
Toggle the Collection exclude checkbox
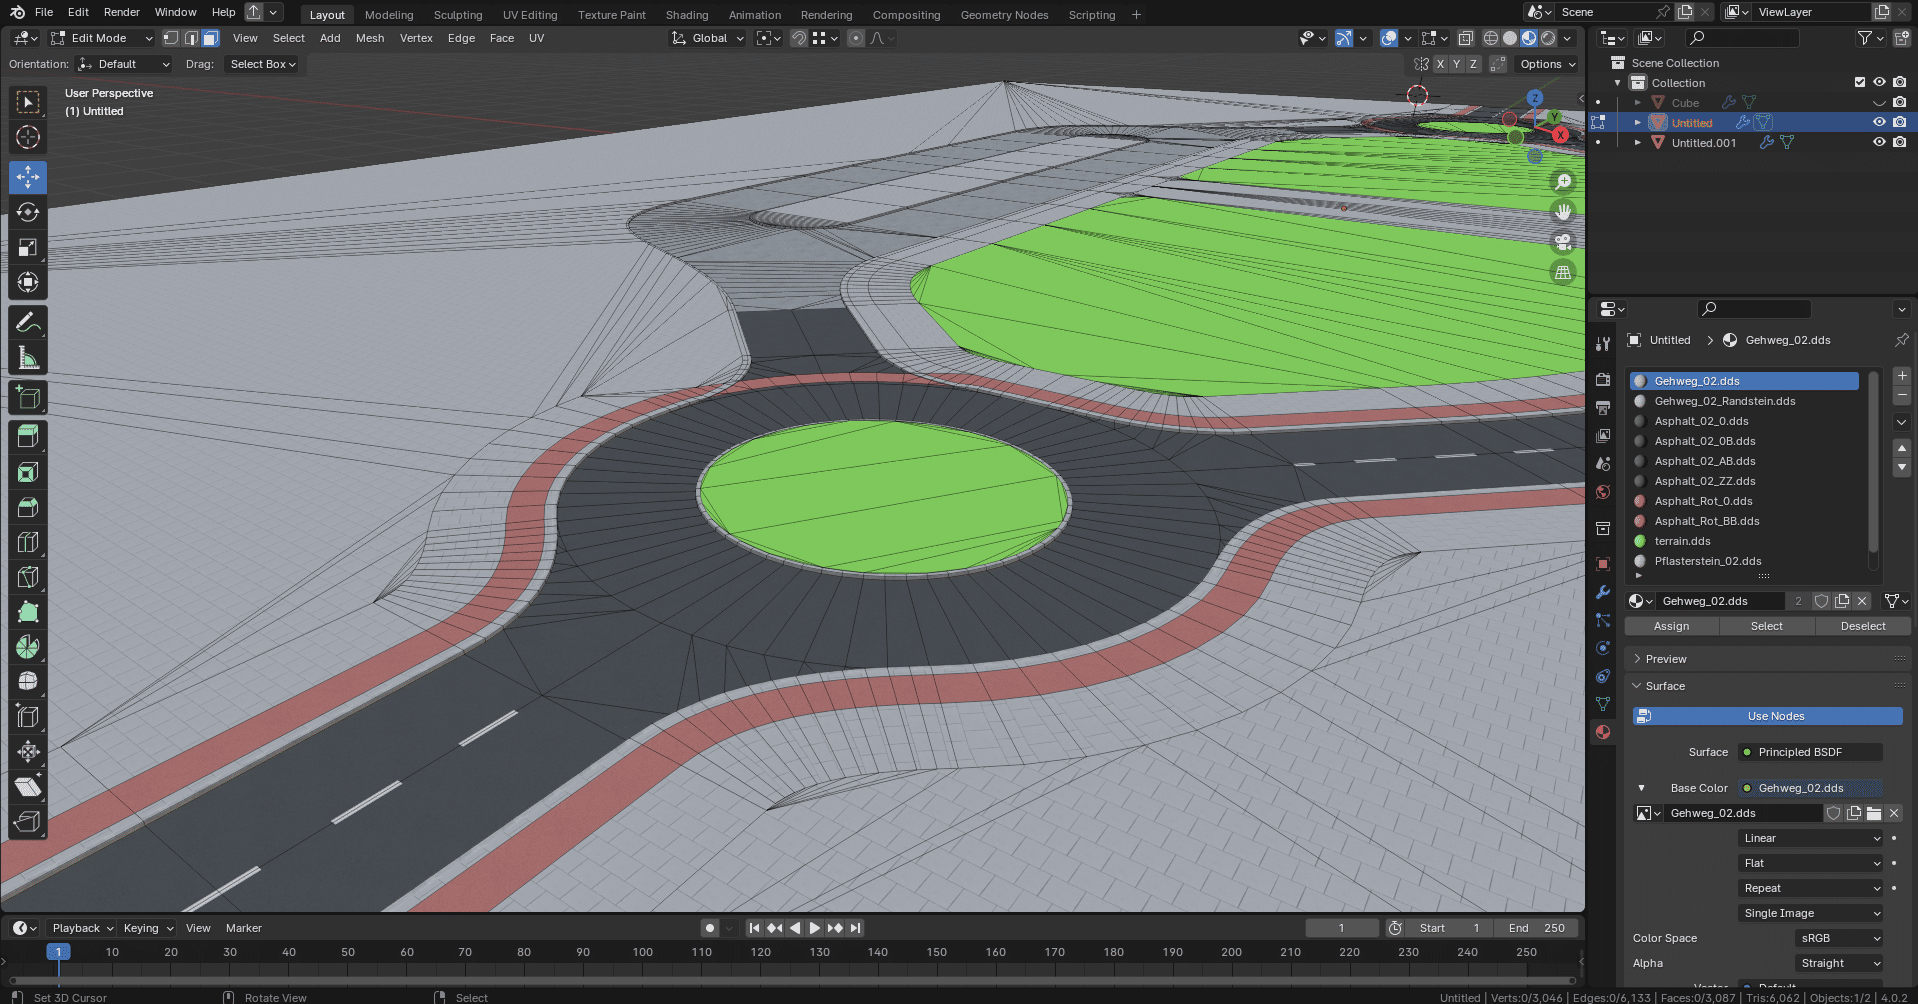point(1859,82)
